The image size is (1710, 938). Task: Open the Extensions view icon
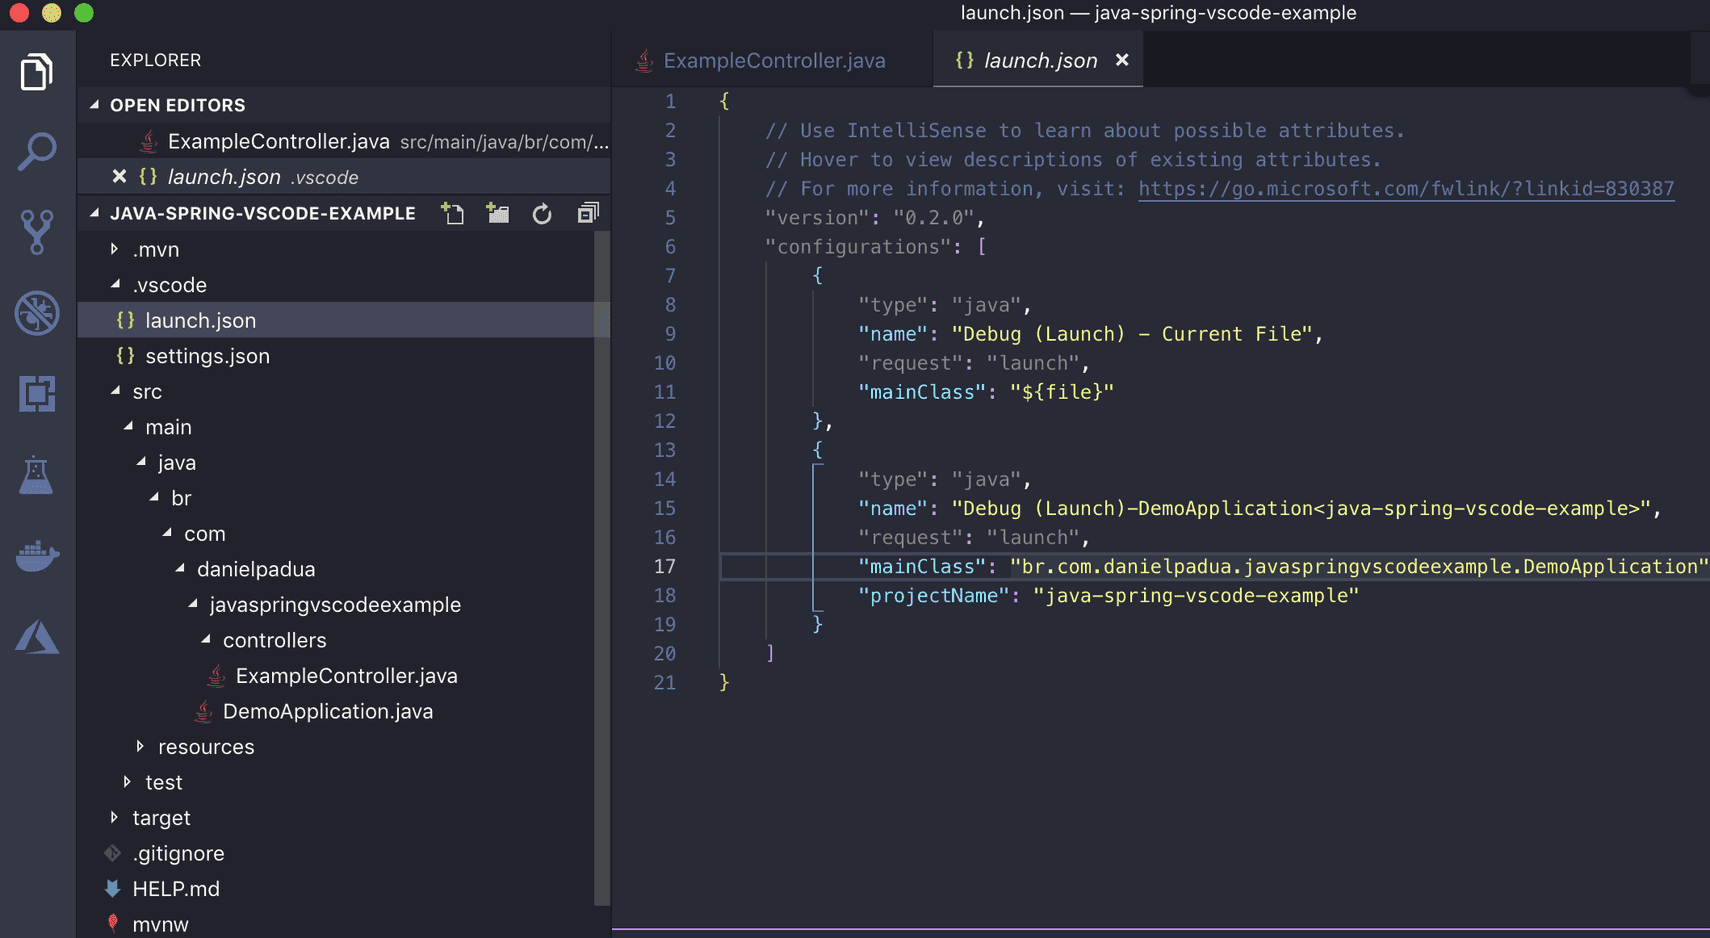tap(37, 393)
